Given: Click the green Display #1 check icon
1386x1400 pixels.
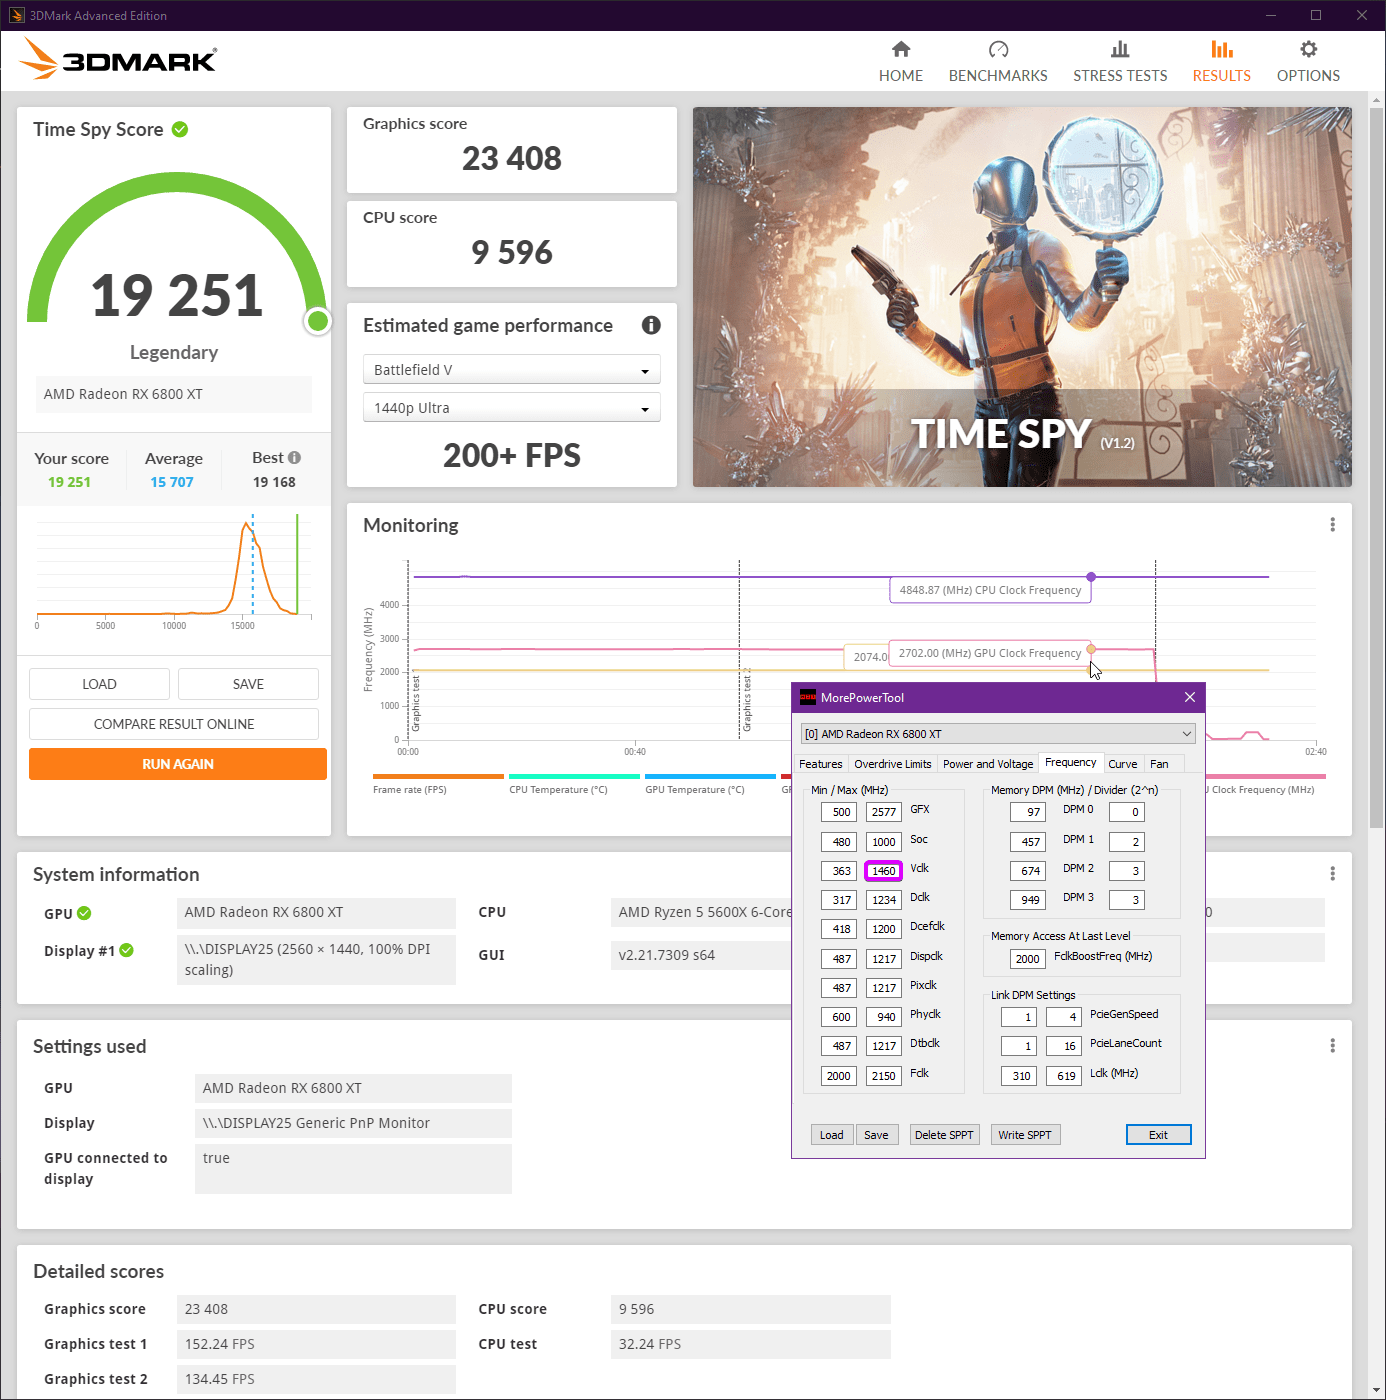Looking at the screenshot, I should (126, 950).
